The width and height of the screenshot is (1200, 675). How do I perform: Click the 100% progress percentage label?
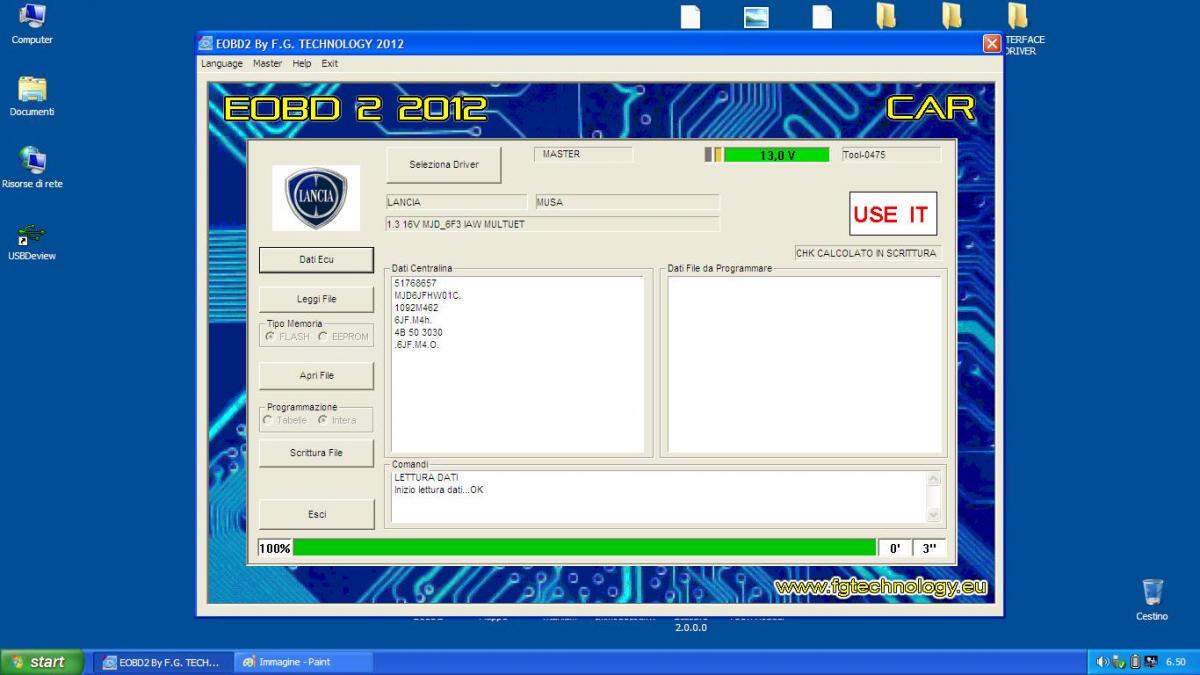[x=274, y=548]
